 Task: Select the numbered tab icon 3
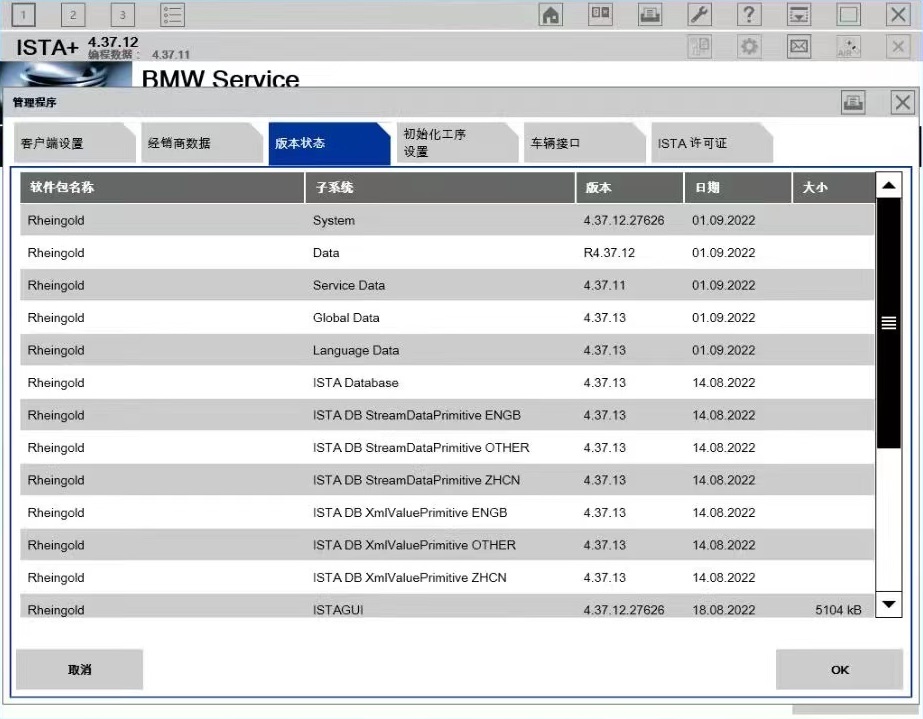122,15
